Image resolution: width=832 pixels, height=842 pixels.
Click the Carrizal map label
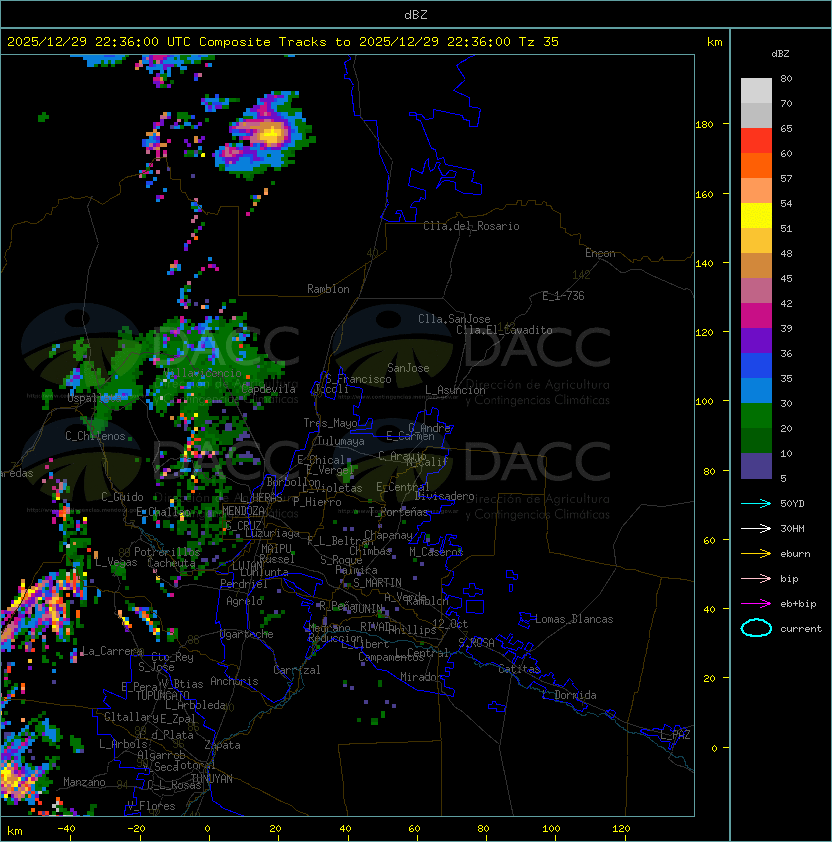[296, 670]
